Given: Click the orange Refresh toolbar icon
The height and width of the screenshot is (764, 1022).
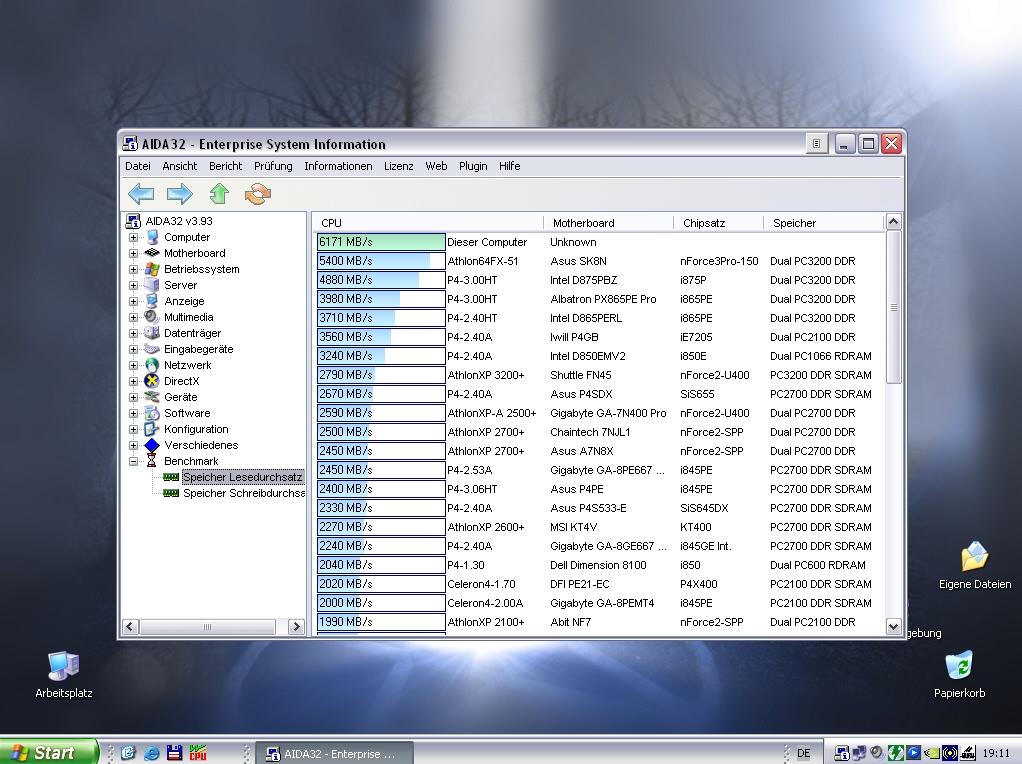Looking at the screenshot, I should click(258, 194).
